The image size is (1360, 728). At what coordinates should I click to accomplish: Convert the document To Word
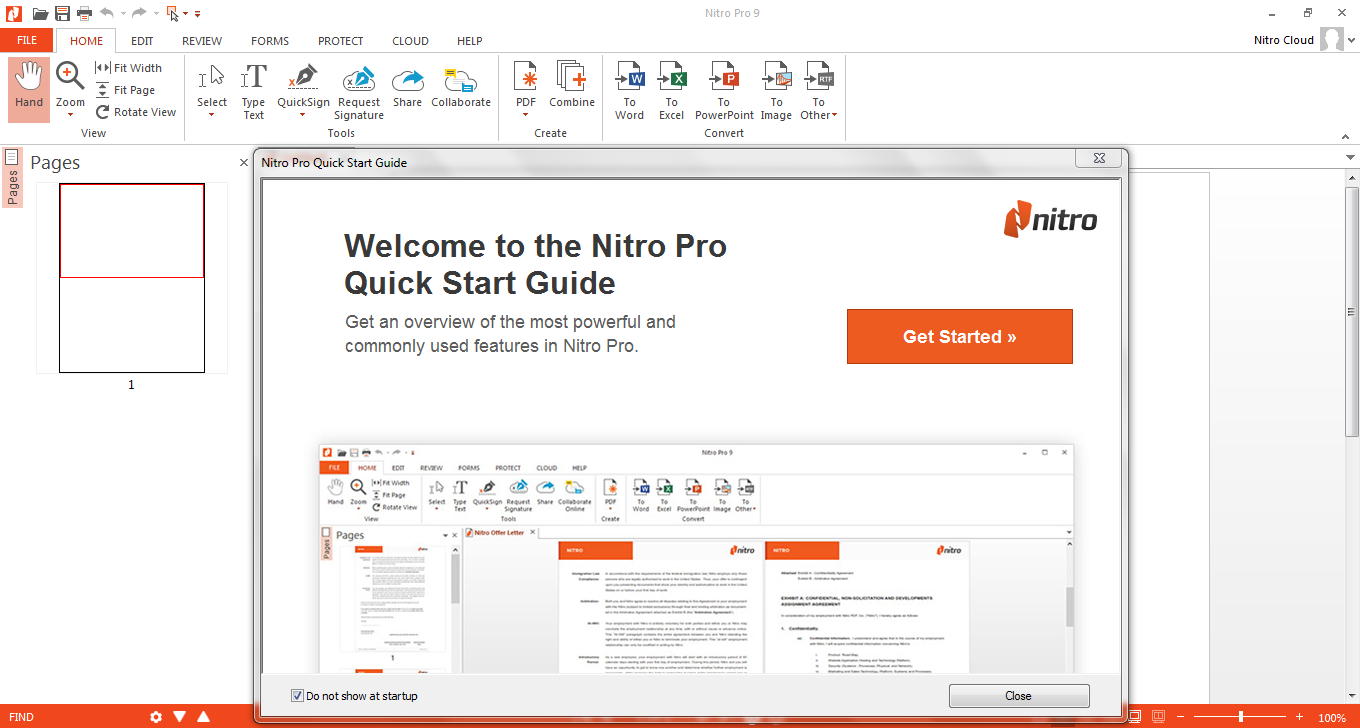click(630, 91)
